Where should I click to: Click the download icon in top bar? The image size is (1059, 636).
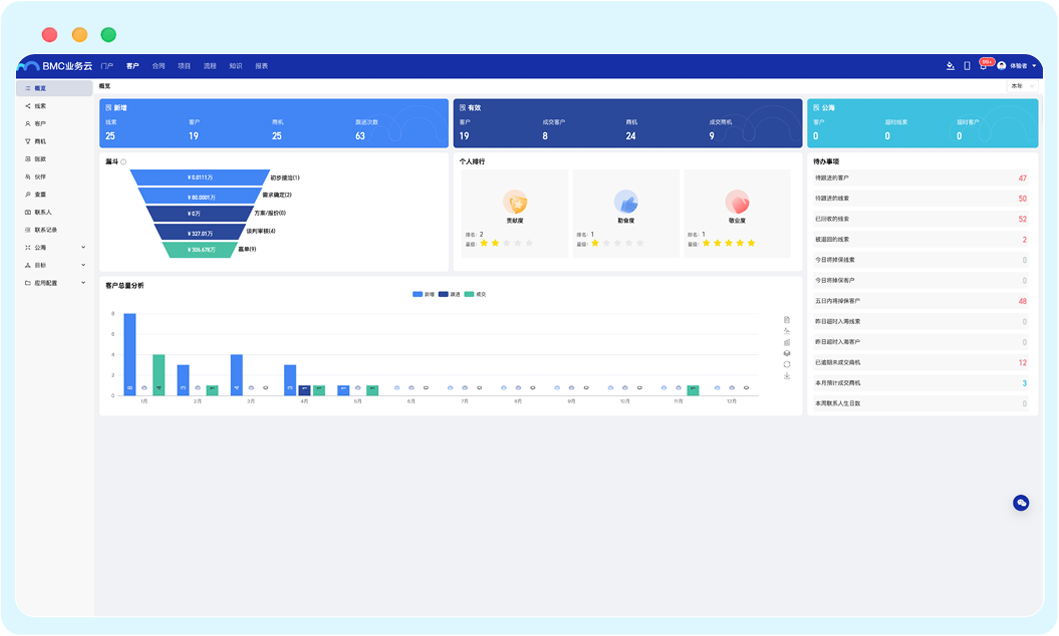coord(950,66)
